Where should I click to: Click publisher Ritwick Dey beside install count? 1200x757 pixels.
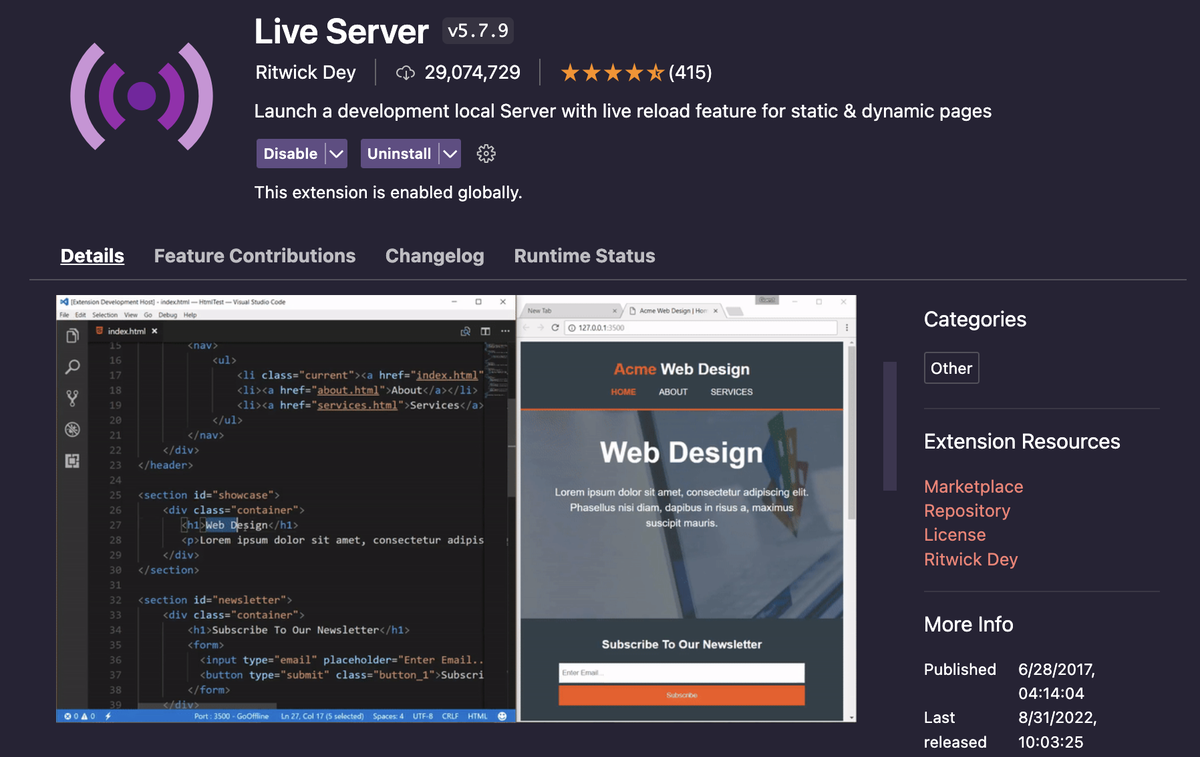(x=305, y=72)
